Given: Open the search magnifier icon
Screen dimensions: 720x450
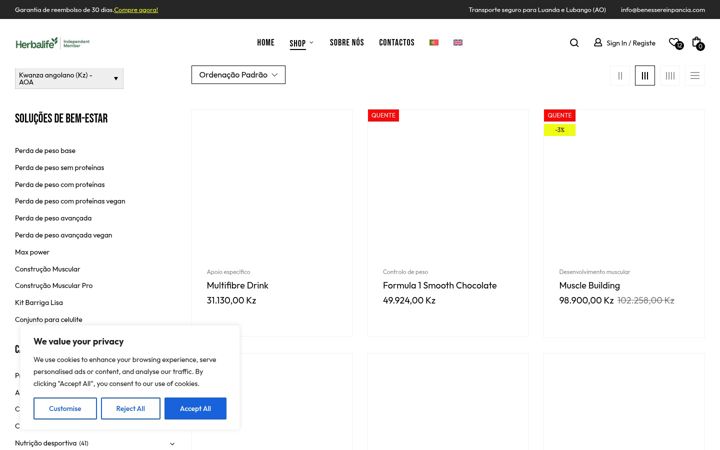Looking at the screenshot, I should pos(574,43).
